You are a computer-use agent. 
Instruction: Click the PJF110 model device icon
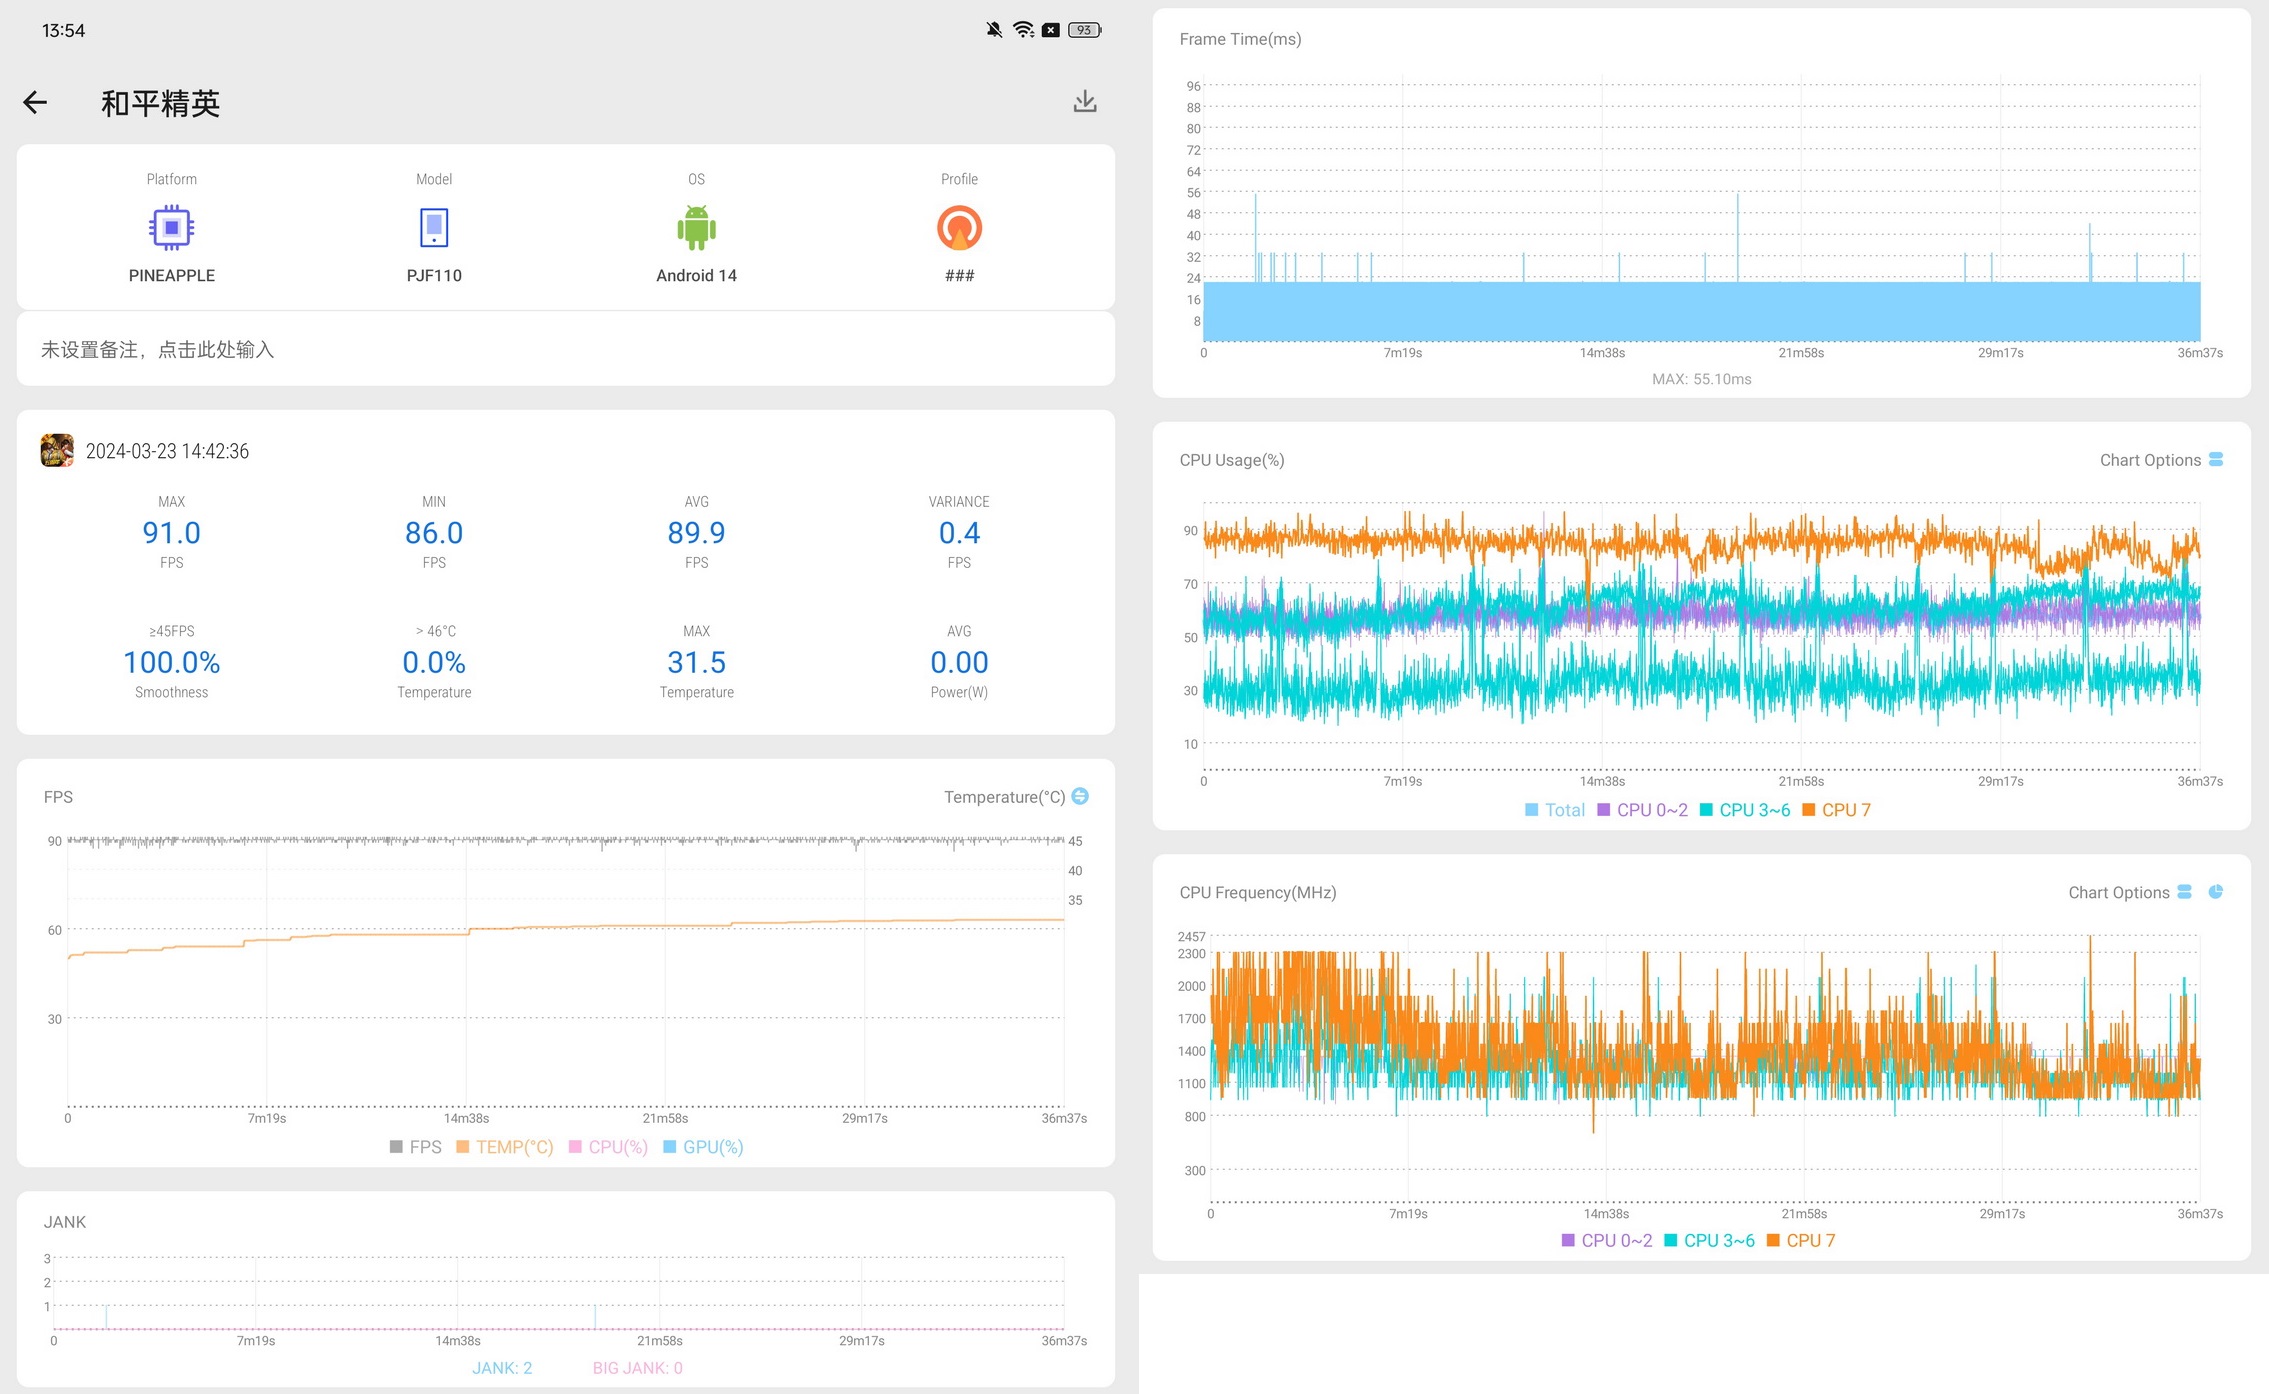434,227
